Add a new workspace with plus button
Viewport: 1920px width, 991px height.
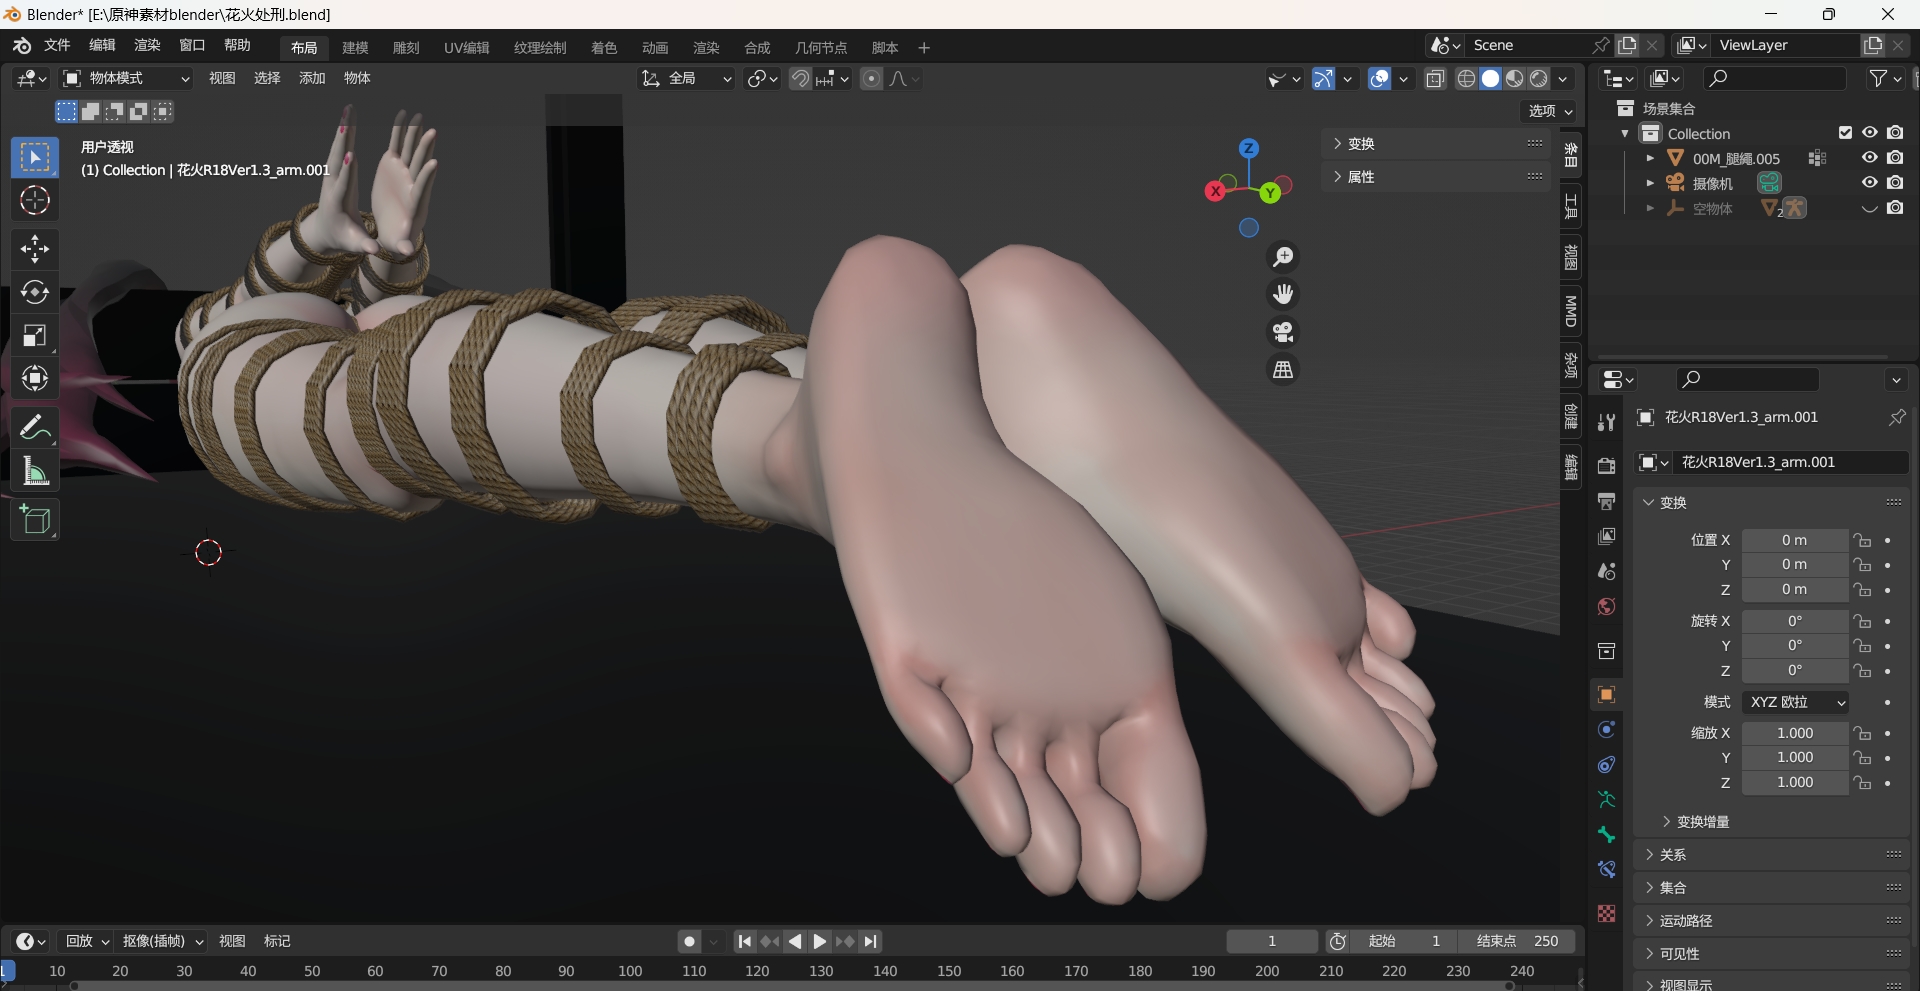[x=924, y=48]
